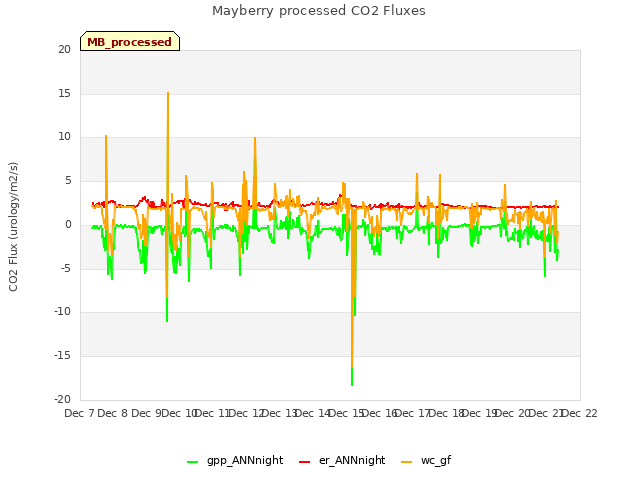Toggle the wc_gf legend entry
Screen dimensions: 640x480
click(426, 460)
